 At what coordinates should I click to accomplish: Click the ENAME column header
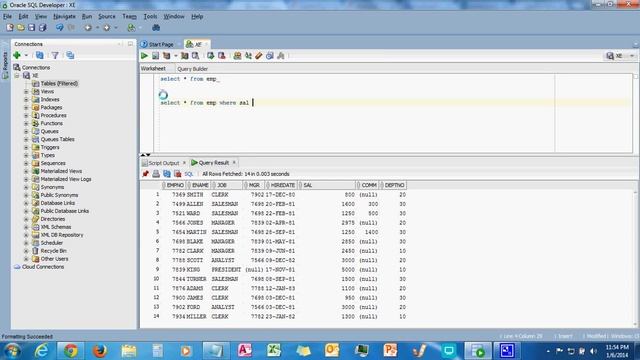(200, 185)
